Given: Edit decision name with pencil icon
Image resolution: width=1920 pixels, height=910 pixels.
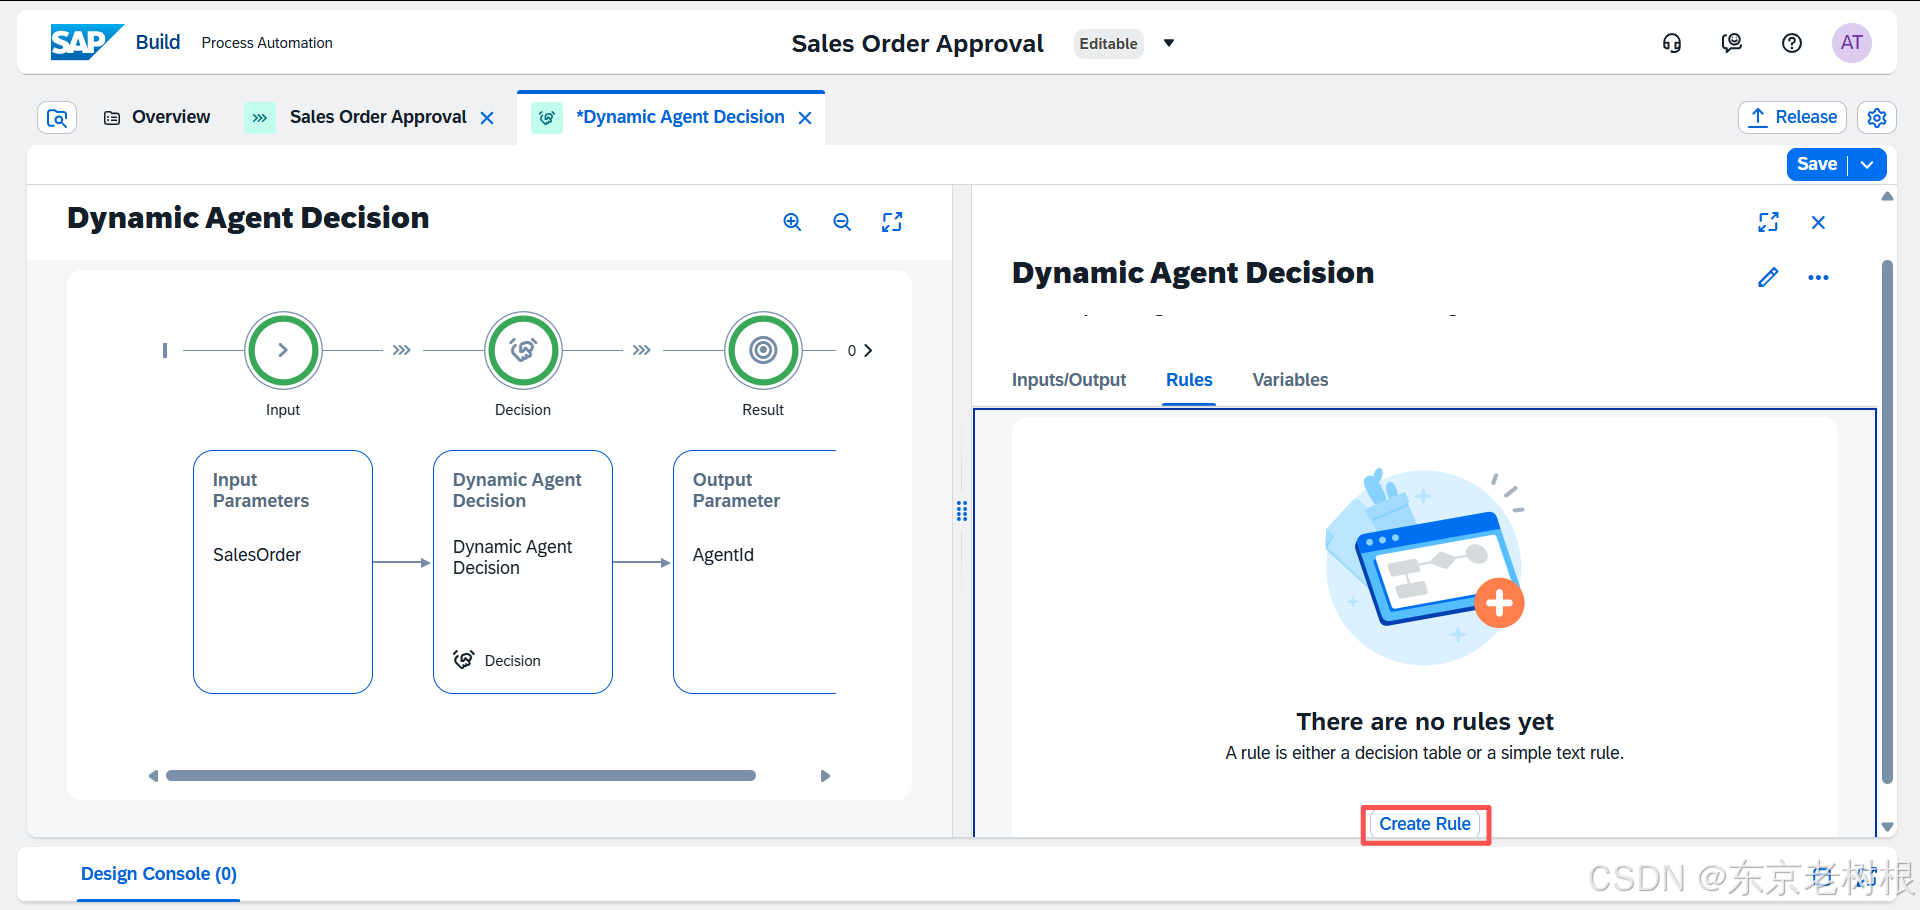Looking at the screenshot, I should (1768, 277).
